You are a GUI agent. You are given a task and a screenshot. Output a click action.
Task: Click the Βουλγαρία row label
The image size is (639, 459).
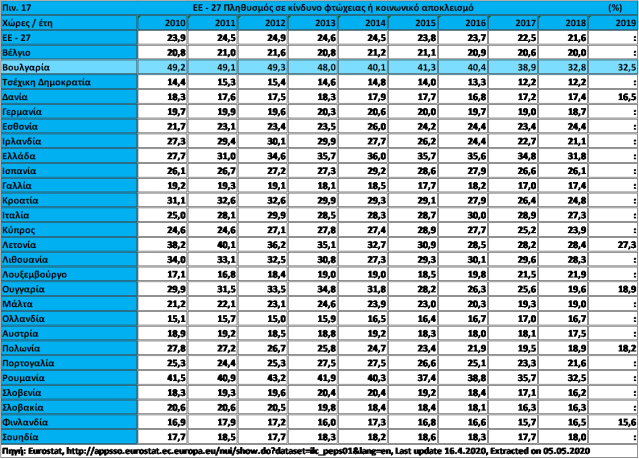[x=30, y=66]
